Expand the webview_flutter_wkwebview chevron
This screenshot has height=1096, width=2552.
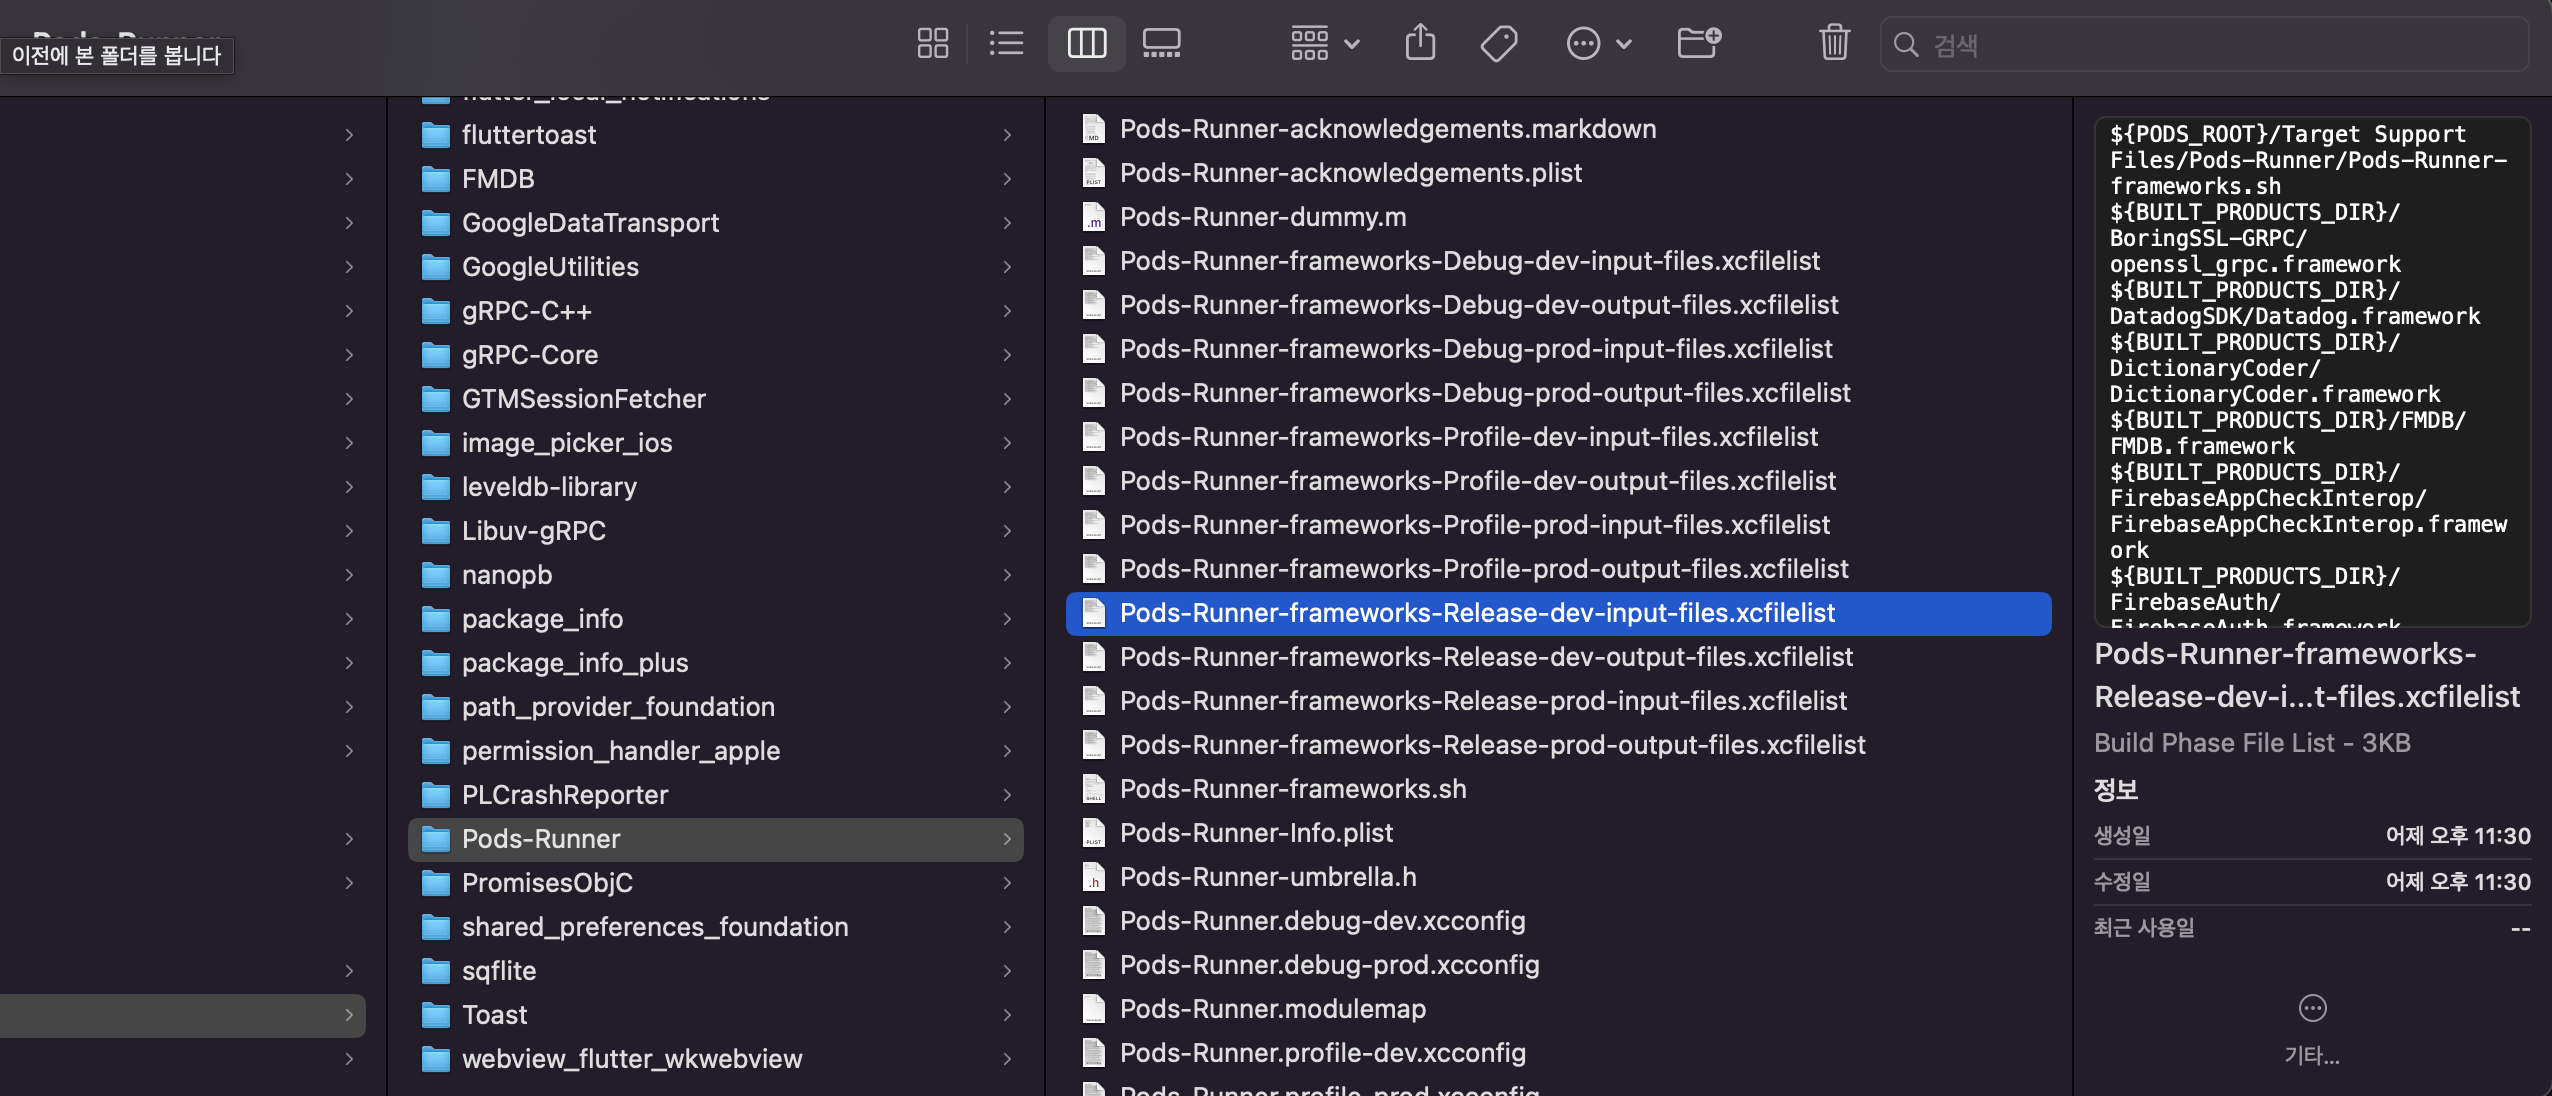1007,1059
